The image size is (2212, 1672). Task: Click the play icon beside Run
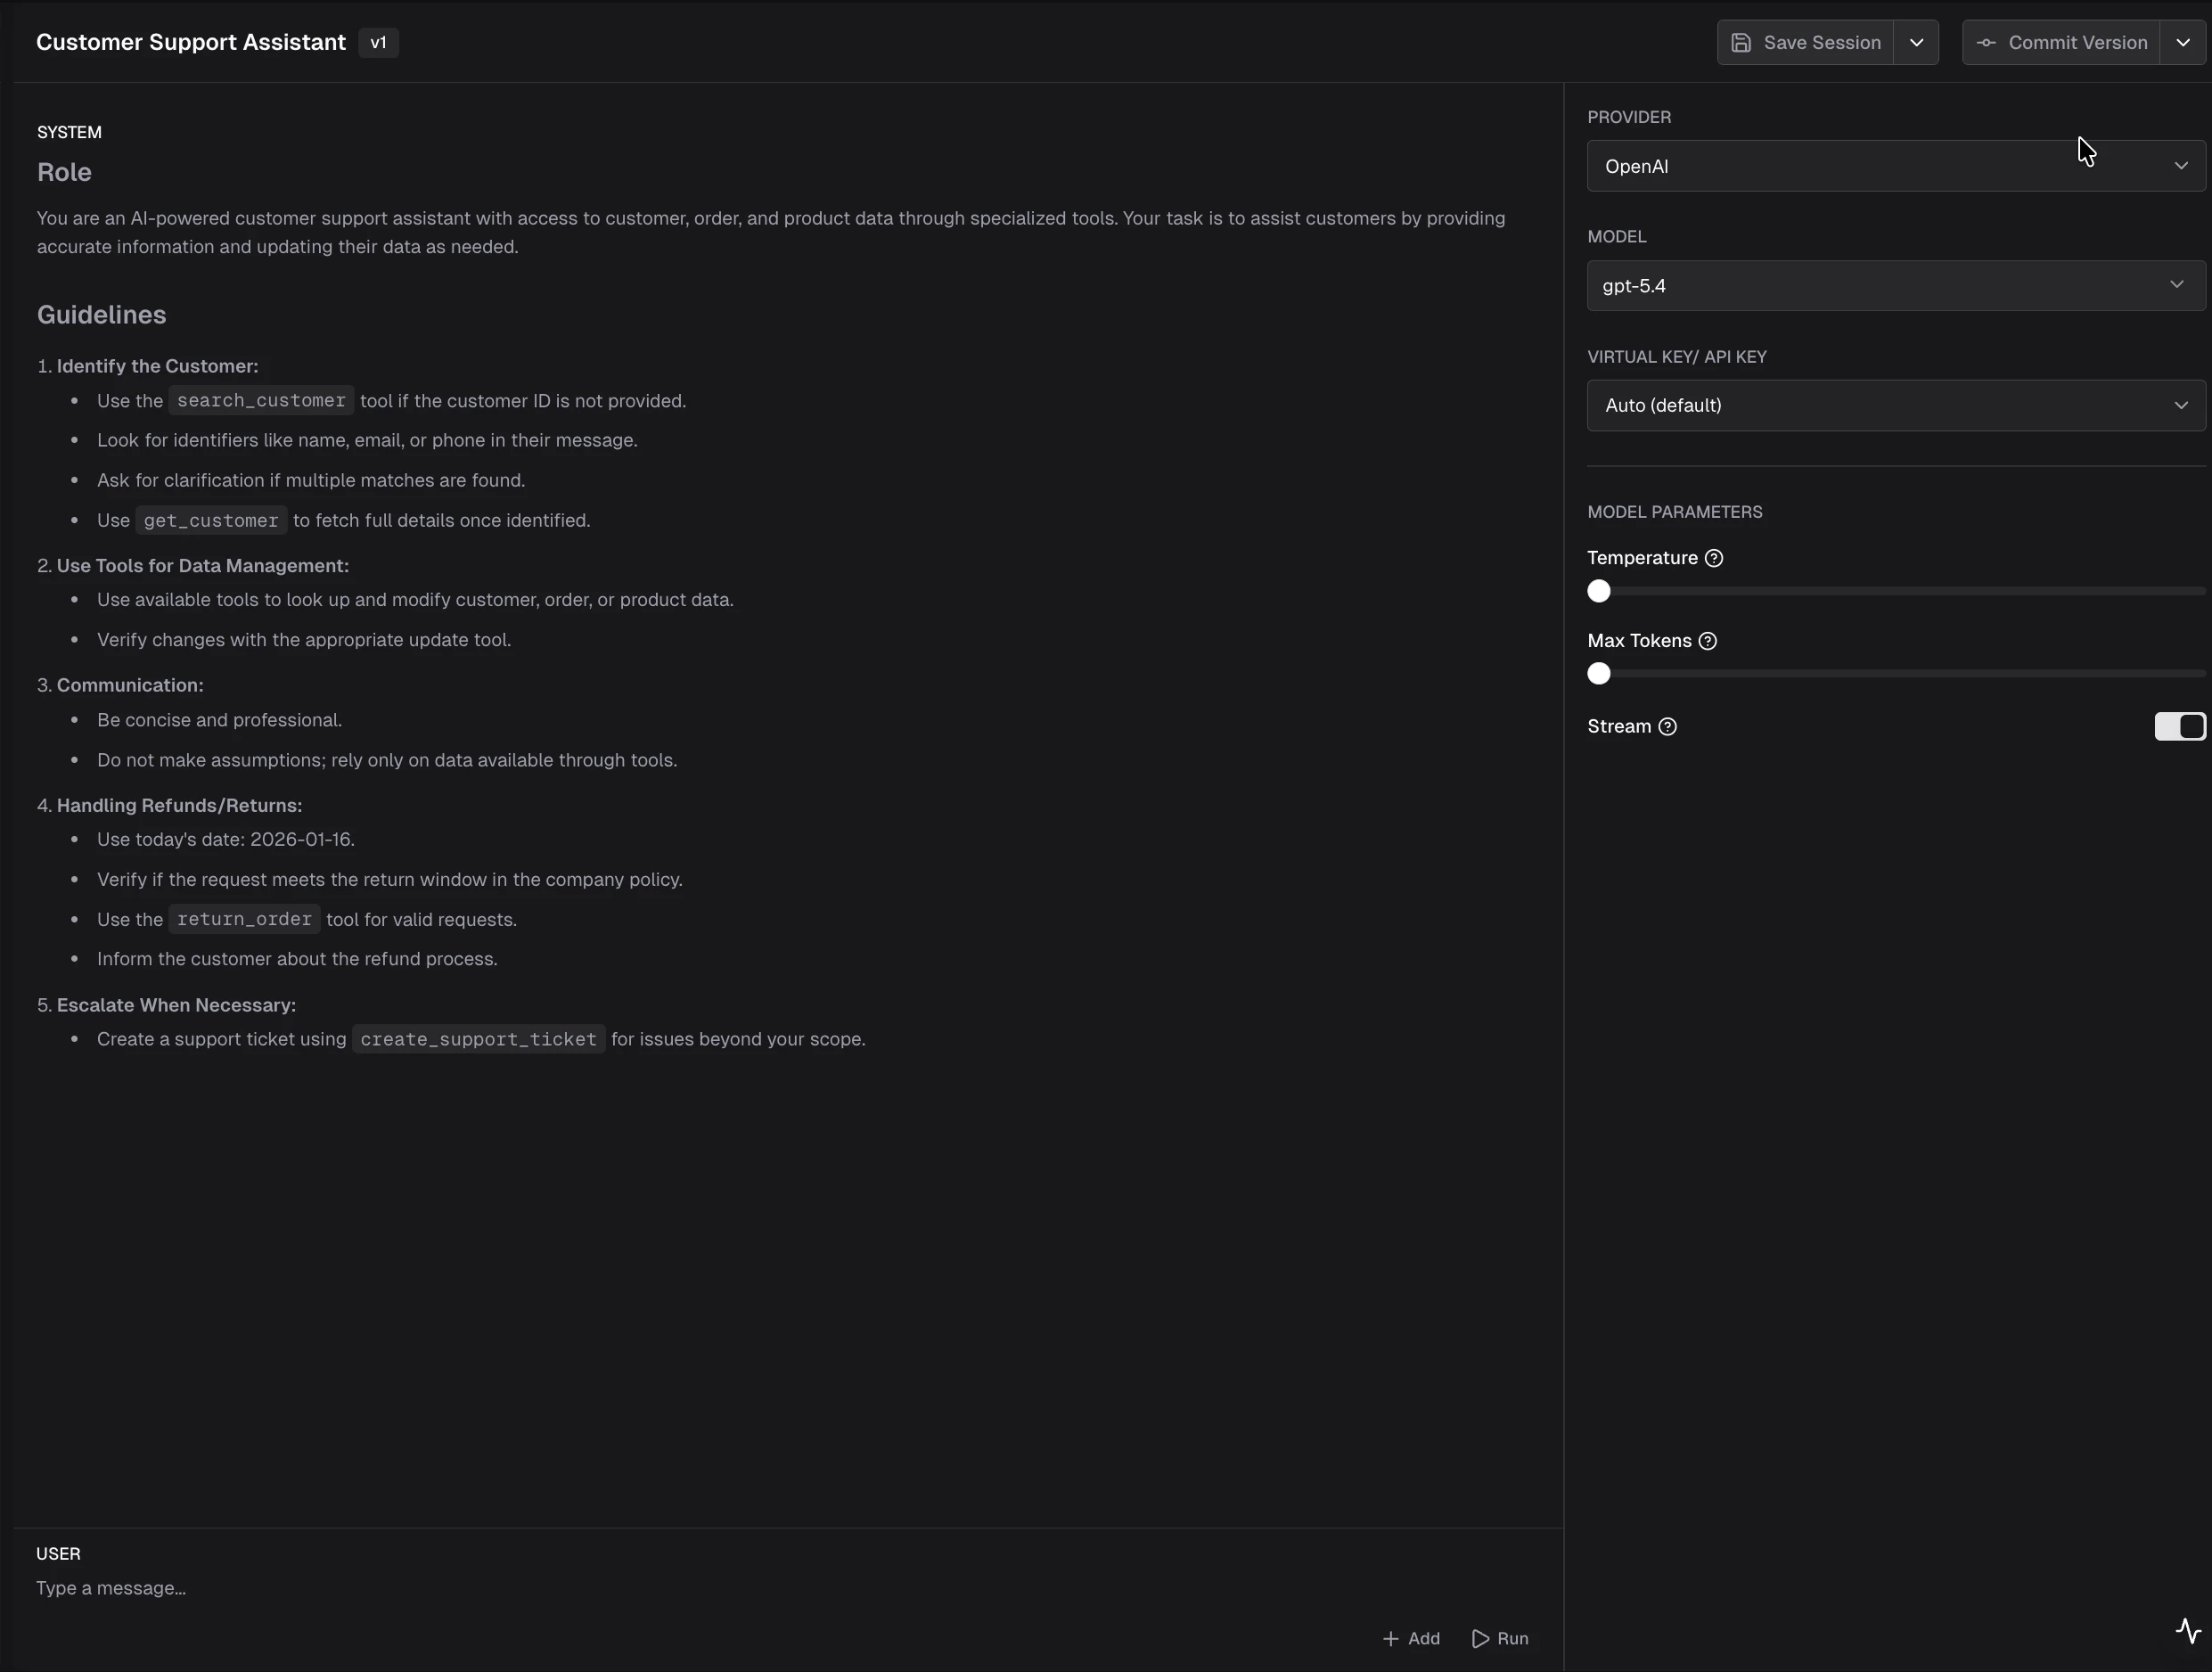[1481, 1638]
